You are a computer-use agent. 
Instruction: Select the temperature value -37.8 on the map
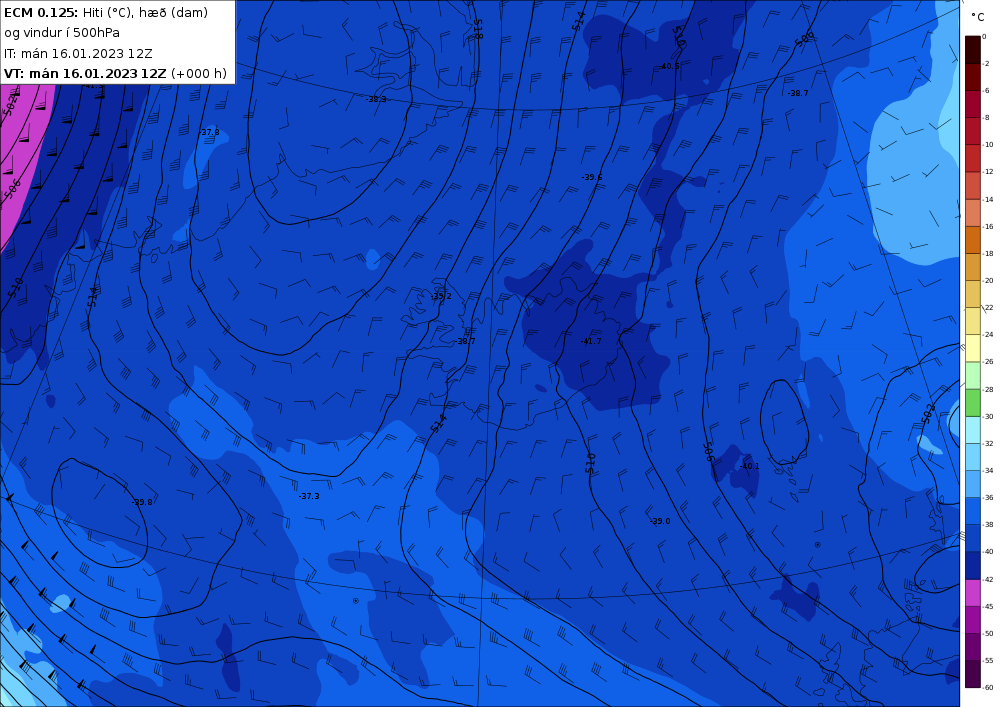(x=209, y=133)
